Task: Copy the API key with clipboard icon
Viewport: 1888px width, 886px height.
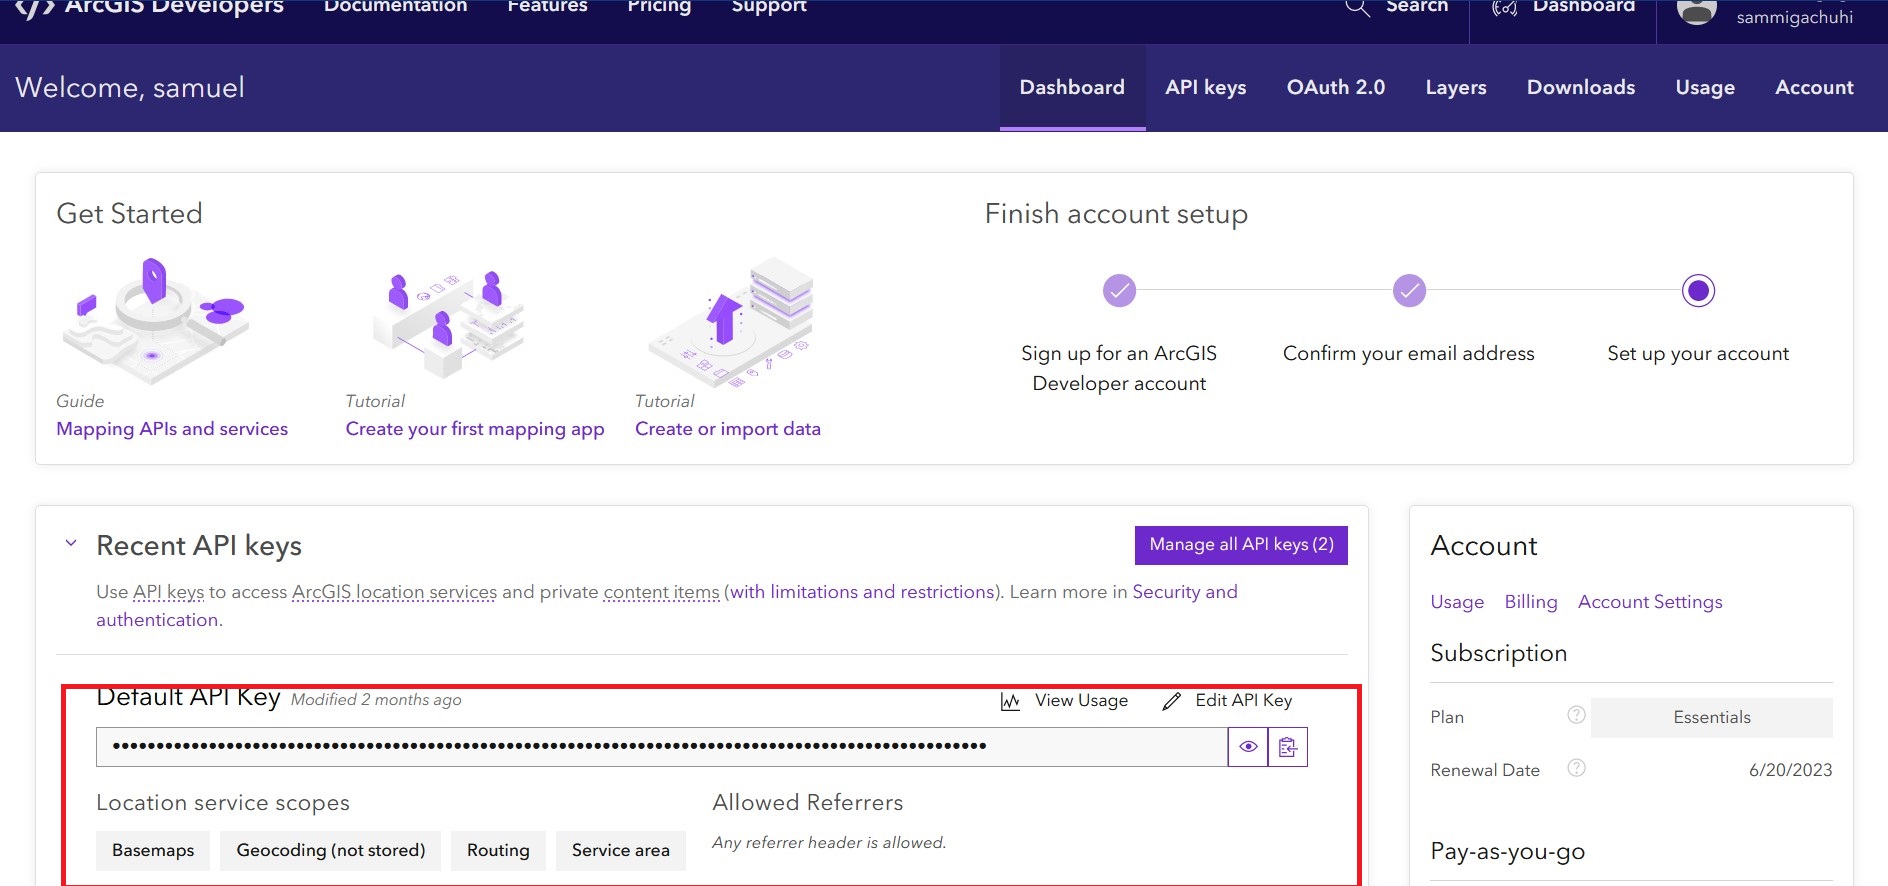Action: 1288,747
